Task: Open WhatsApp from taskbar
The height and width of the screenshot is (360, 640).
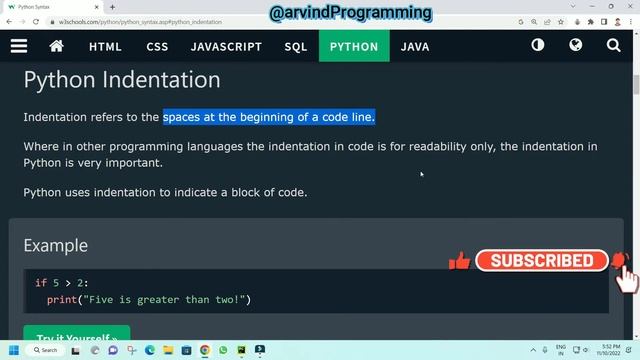Action: [223, 350]
